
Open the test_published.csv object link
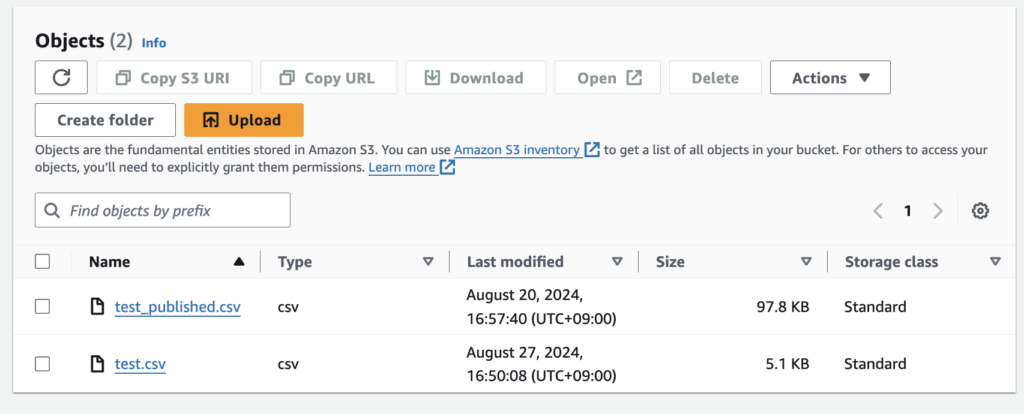(x=178, y=307)
